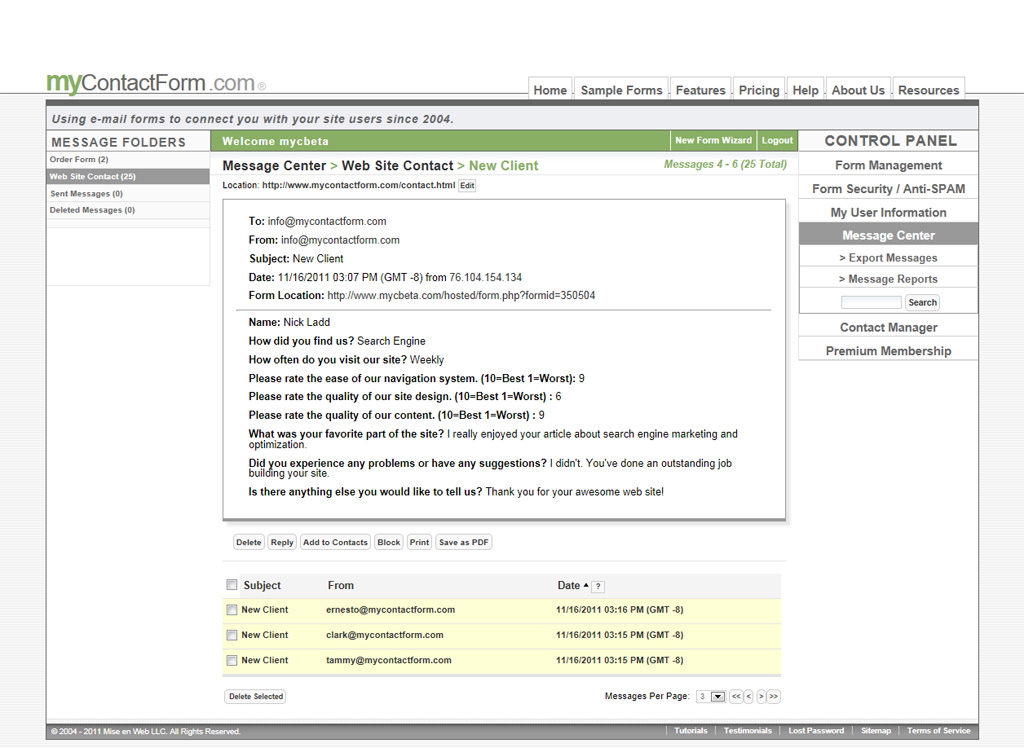Go to first page of messages

click(x=736, y=696)
